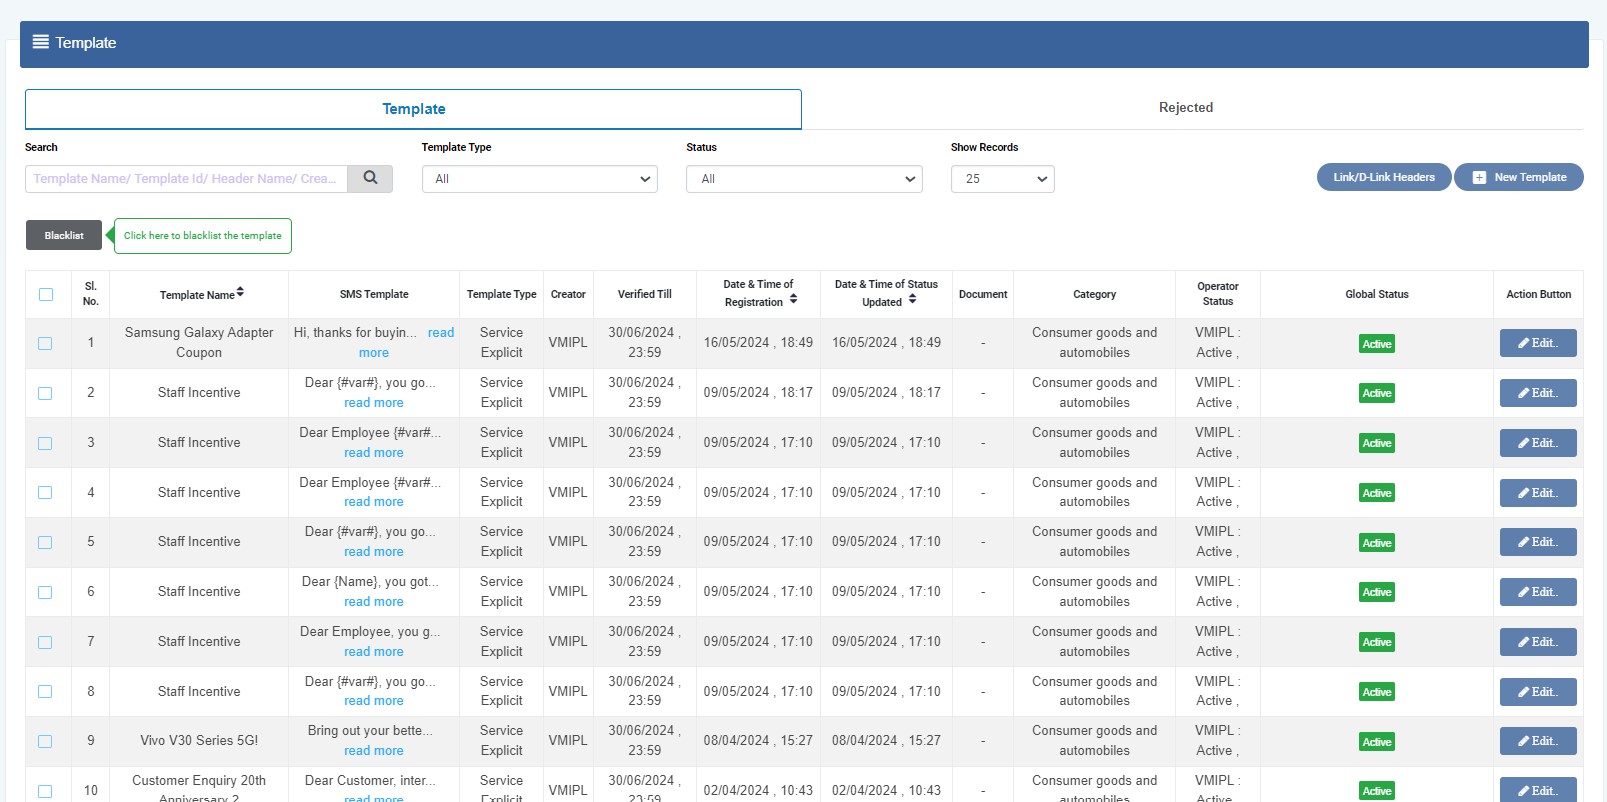Select the Template tab
The image size is (1607, 802).
[x=413, y=109]
